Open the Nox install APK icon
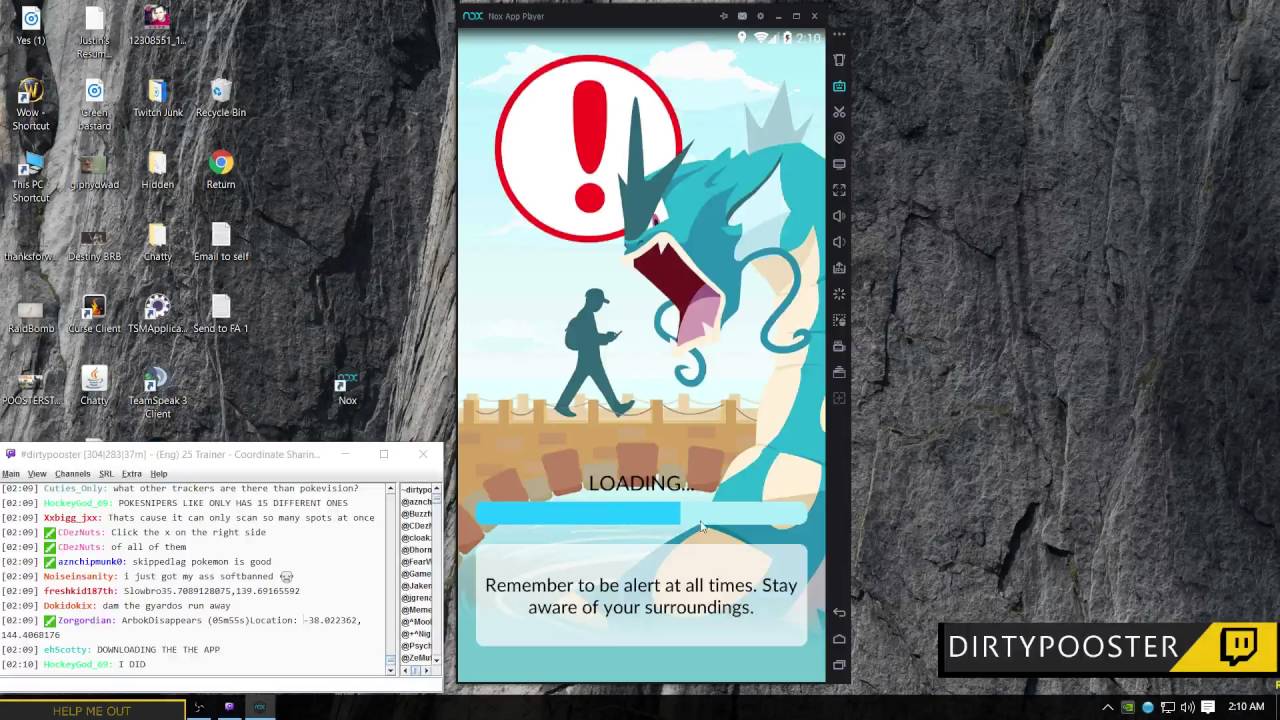1280x720 pixels. tap(839, 268)
